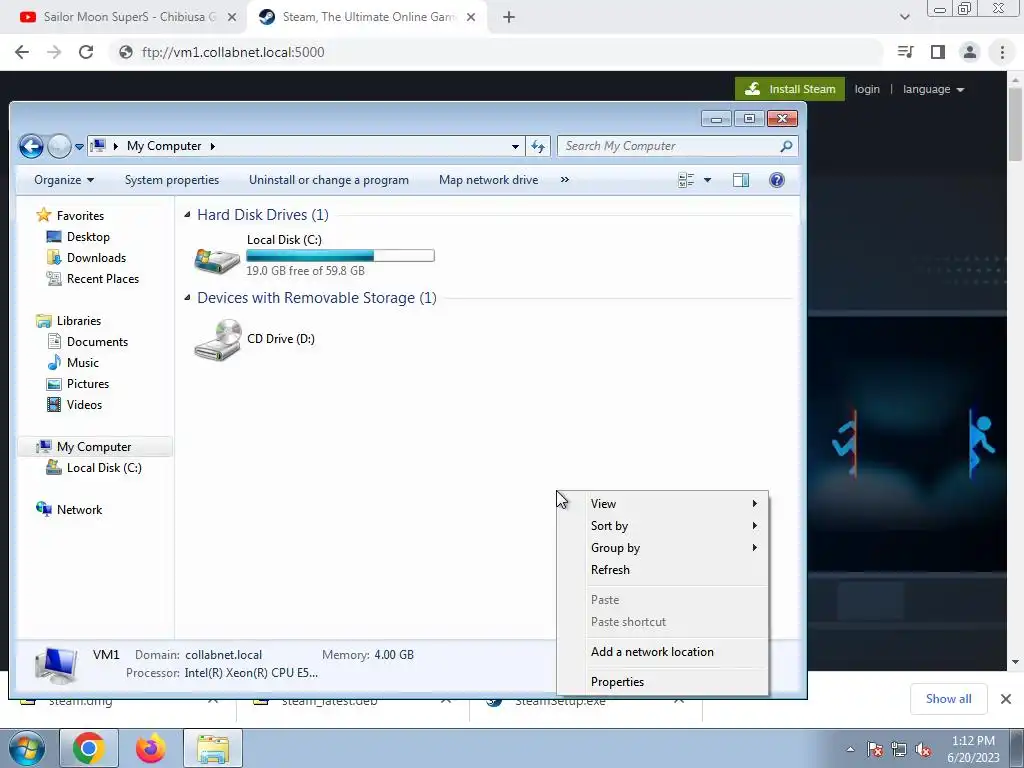Image resolution: width=1024 pixels, height=768 pixels.
Task: Click the Install Steam button
Action: tap(790, 89)
